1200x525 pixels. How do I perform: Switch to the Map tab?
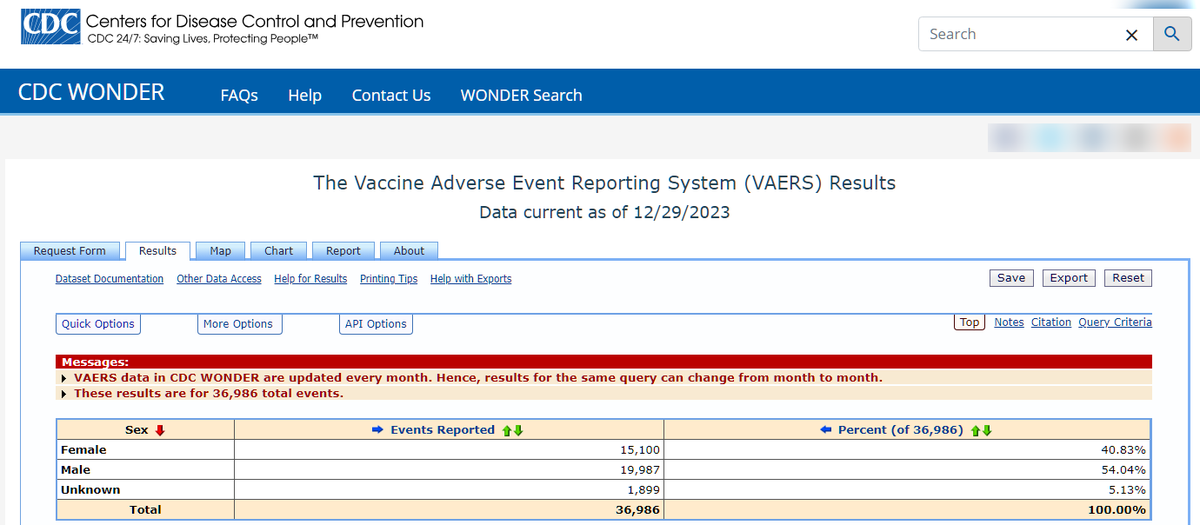click(220, 251)
